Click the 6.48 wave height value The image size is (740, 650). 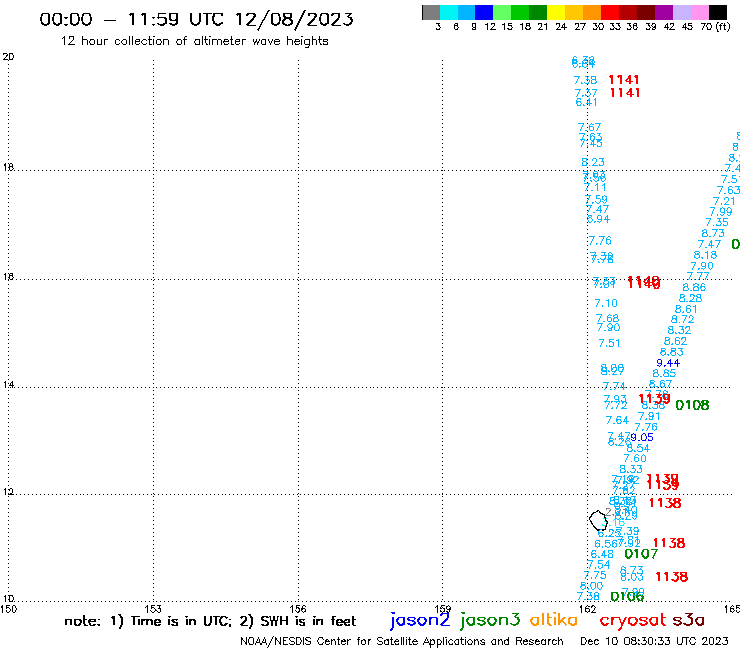click(602, 554)
